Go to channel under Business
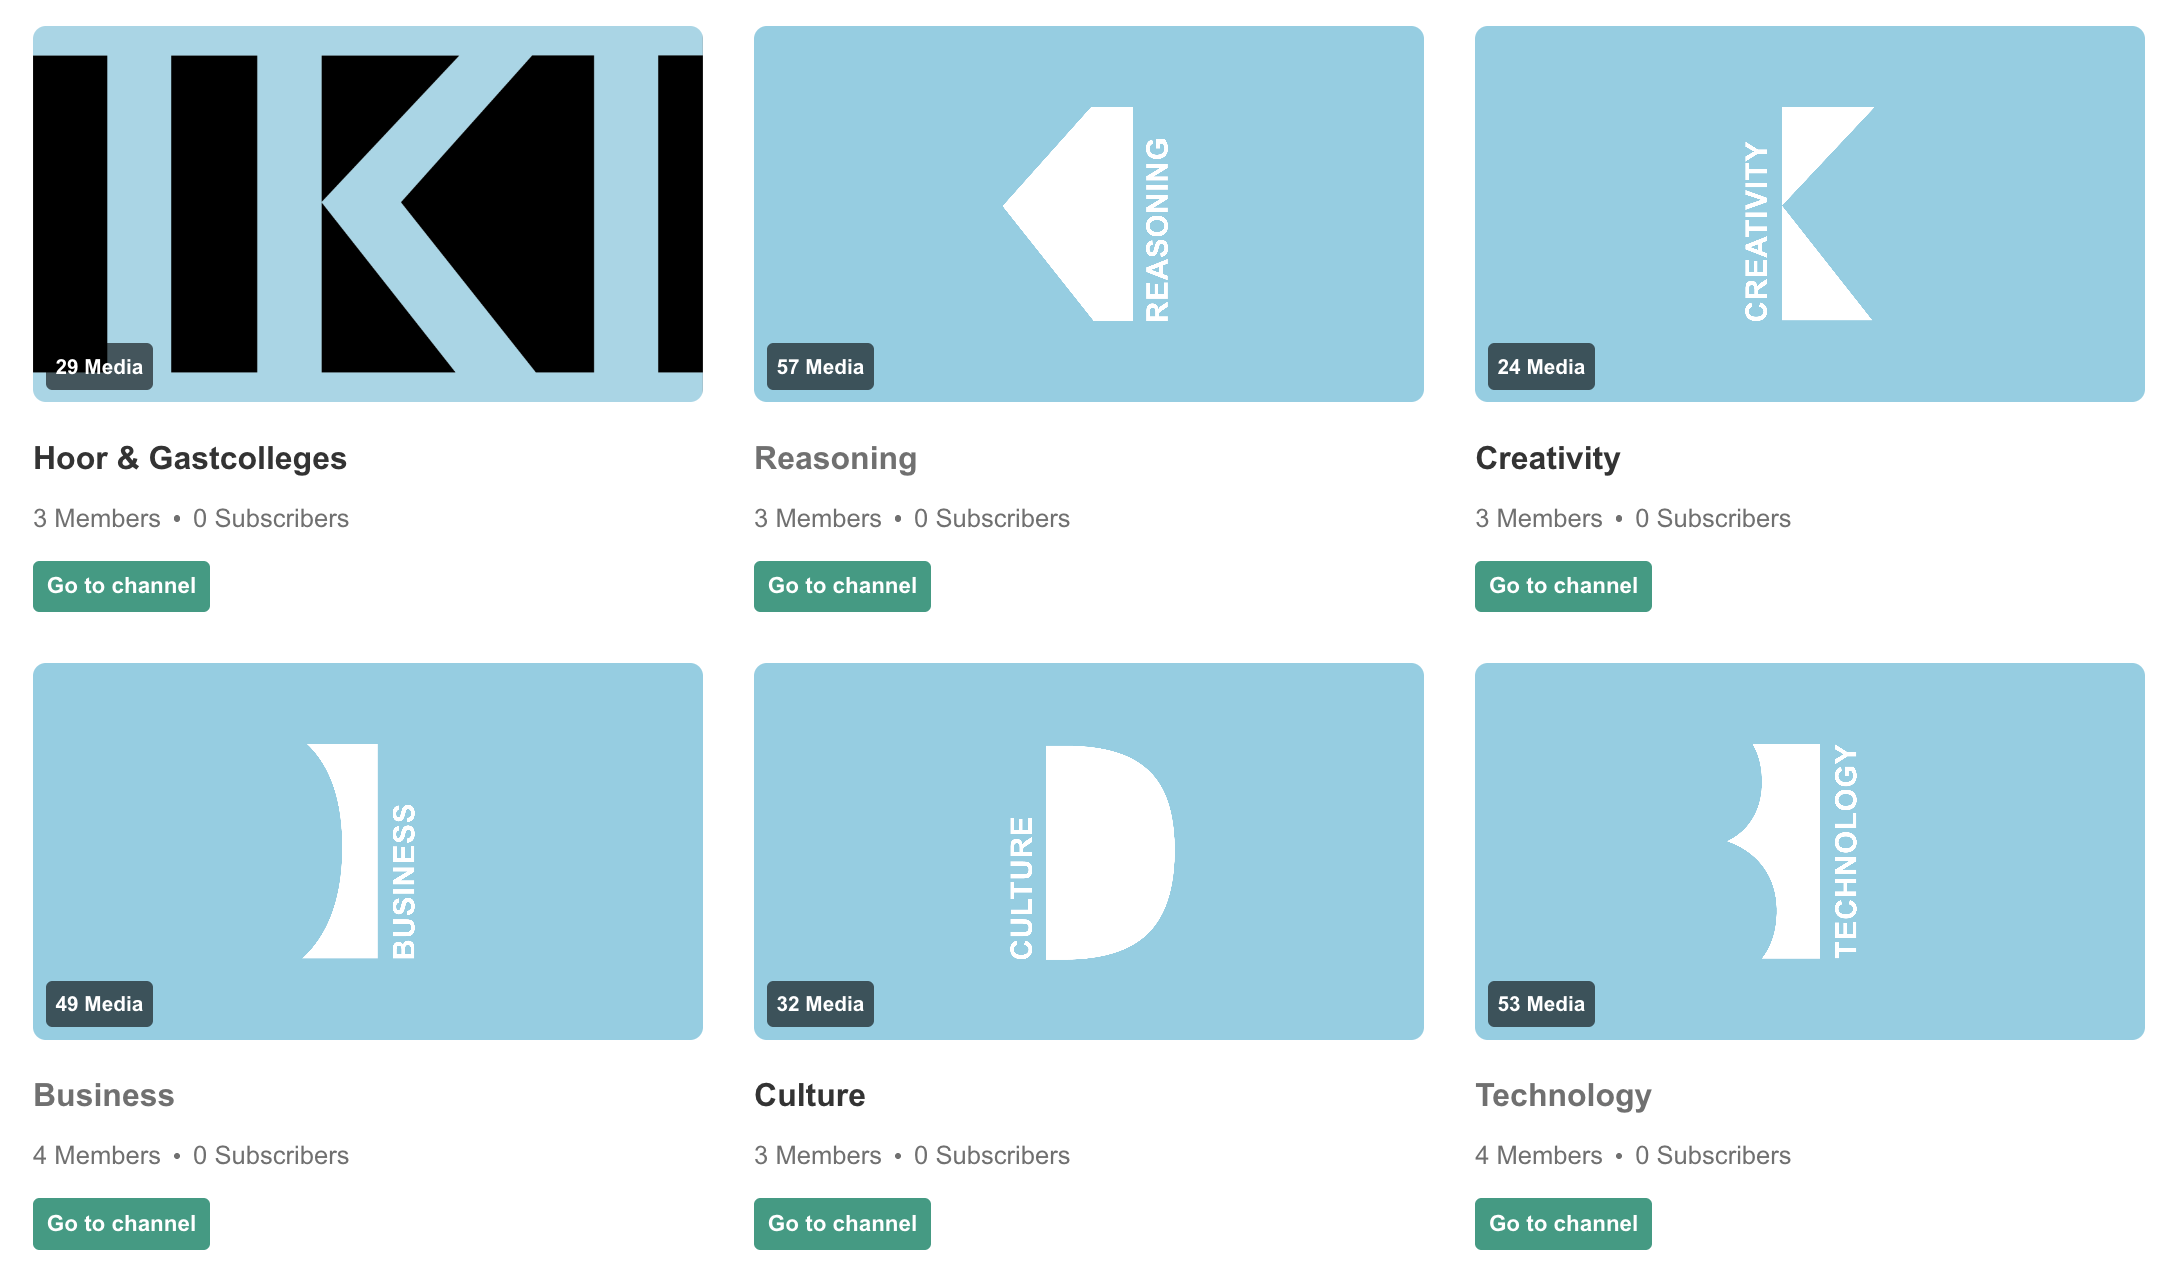2168x1288 pixels. pos(121,1224)
